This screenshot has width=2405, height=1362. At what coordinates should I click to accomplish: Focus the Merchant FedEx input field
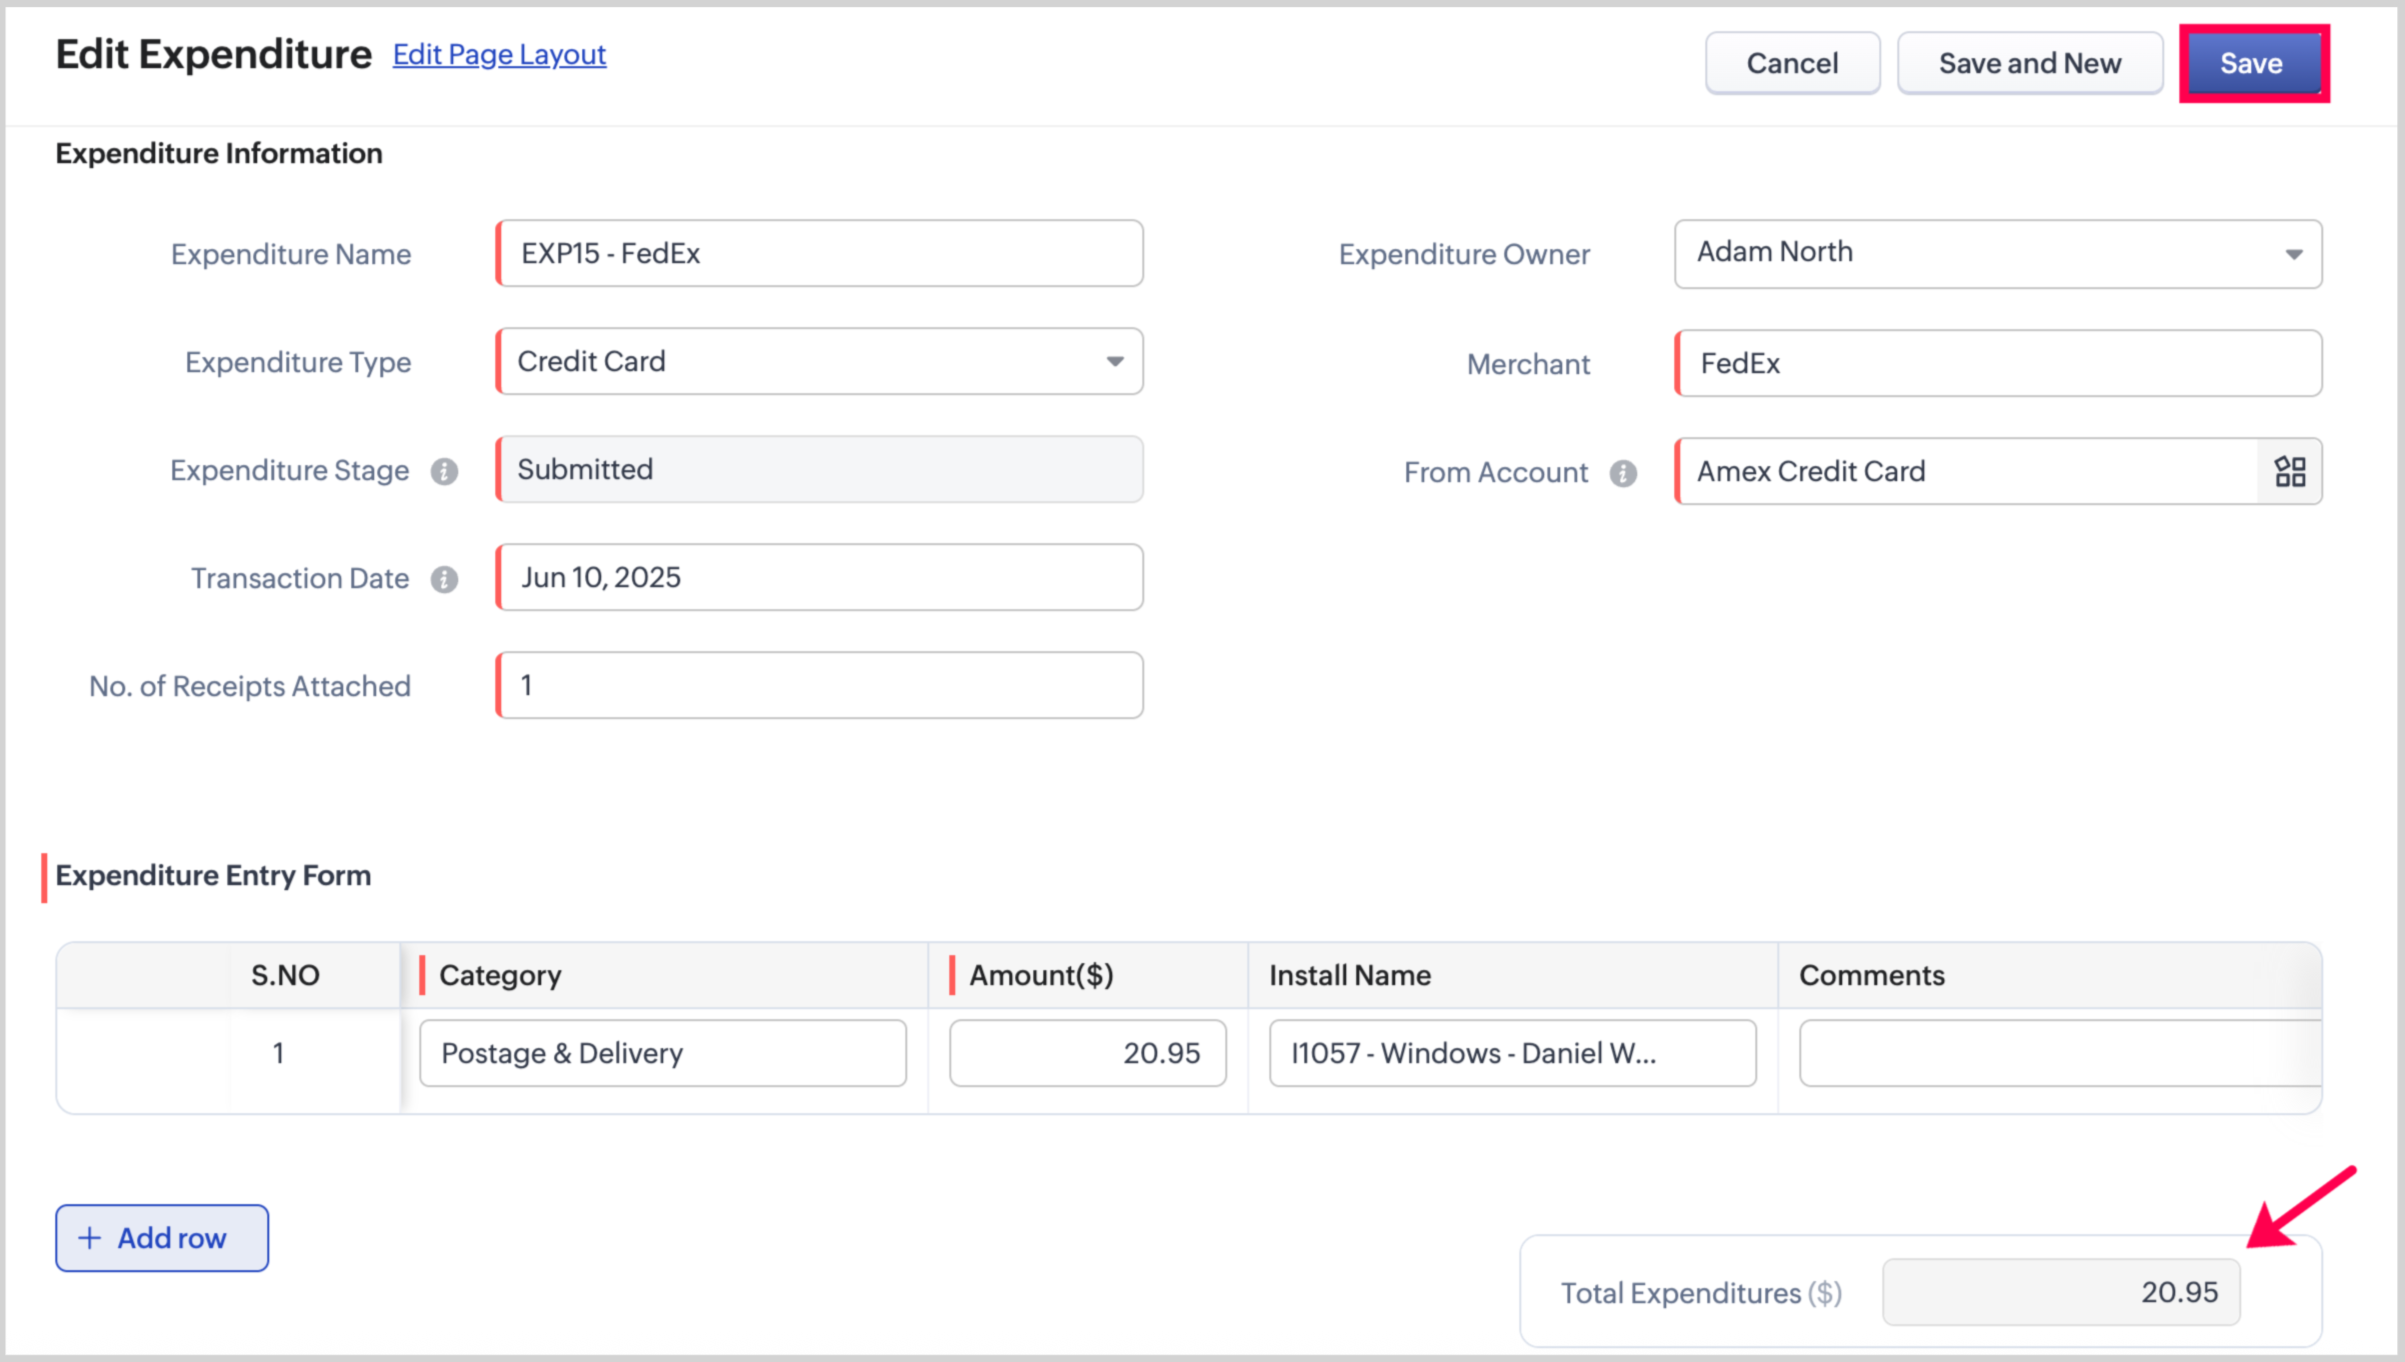(x=1998, y=364)
